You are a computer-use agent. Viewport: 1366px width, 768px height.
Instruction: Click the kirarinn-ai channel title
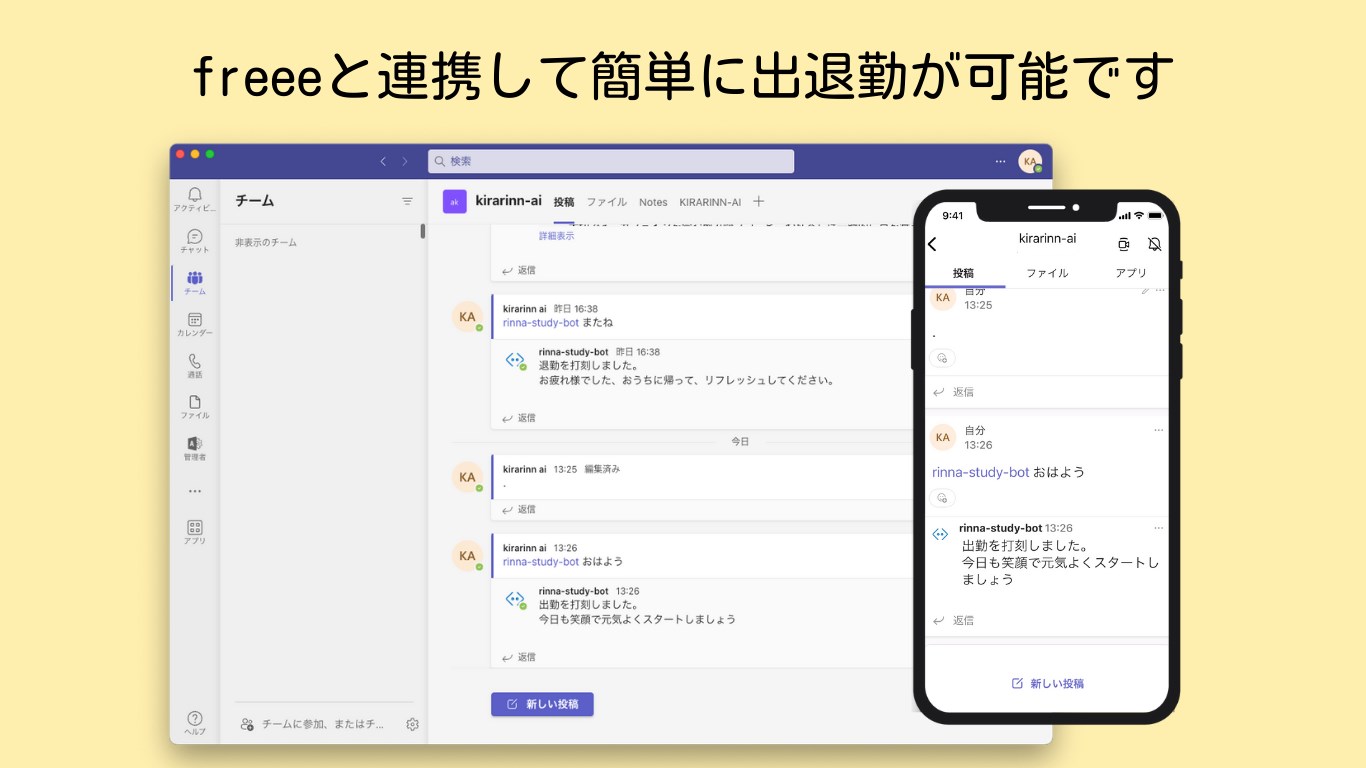pos(508,201)
